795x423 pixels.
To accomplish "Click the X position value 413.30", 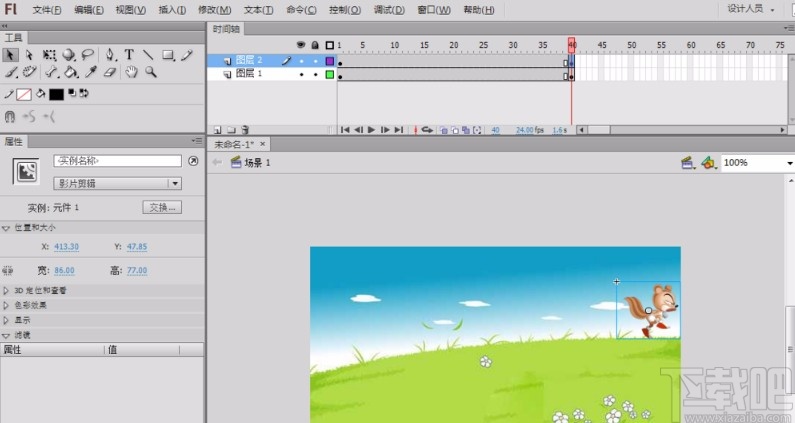I will tap(66, 247).
